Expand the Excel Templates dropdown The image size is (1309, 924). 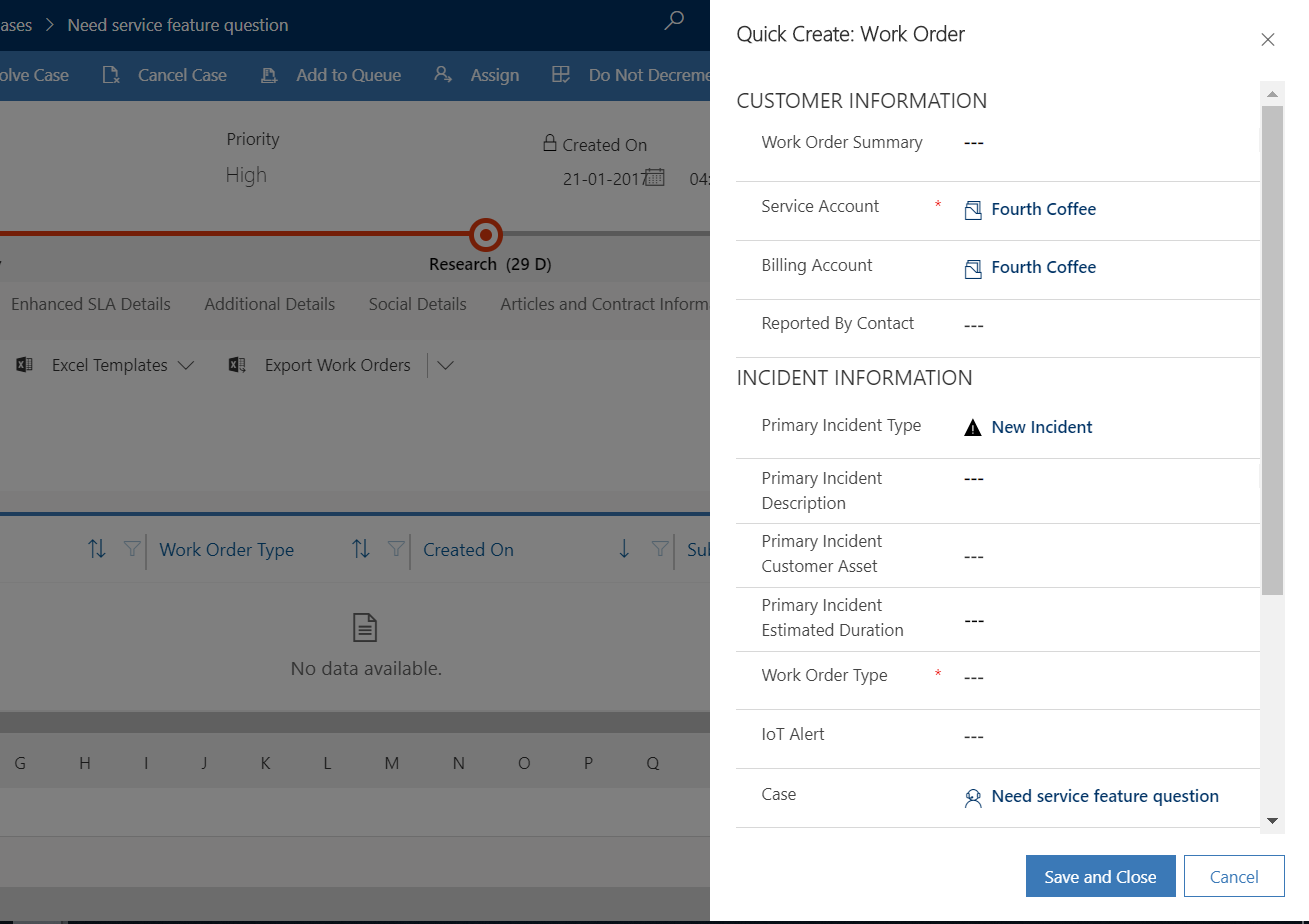(x=185, y=365)
